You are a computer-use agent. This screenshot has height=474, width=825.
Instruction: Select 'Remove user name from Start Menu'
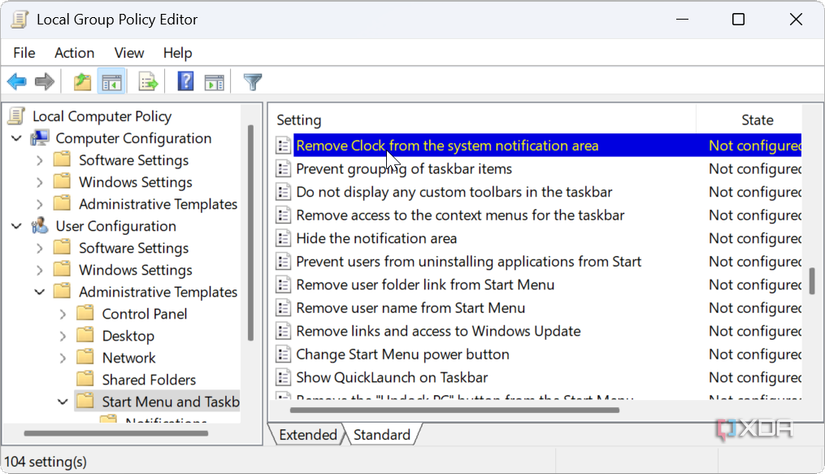[x=410, y=308]
